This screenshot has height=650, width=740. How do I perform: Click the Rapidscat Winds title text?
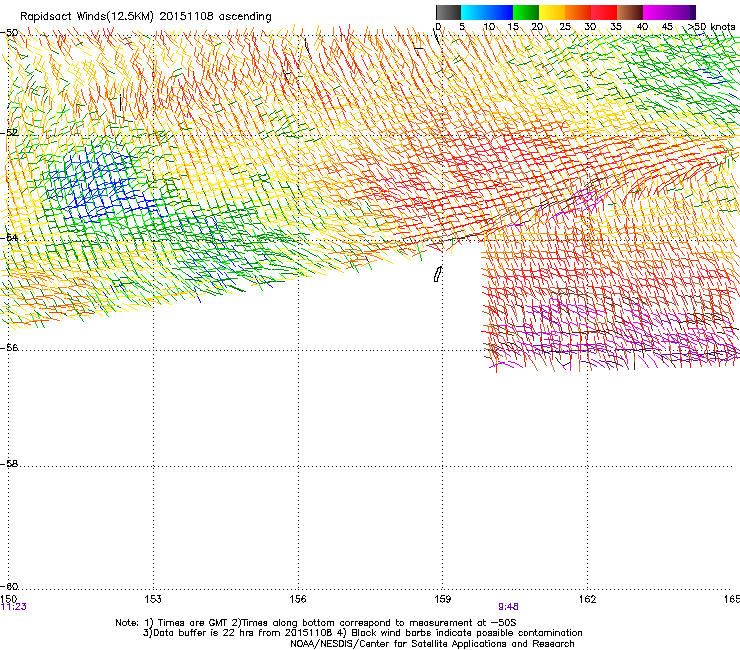point(87,17)
